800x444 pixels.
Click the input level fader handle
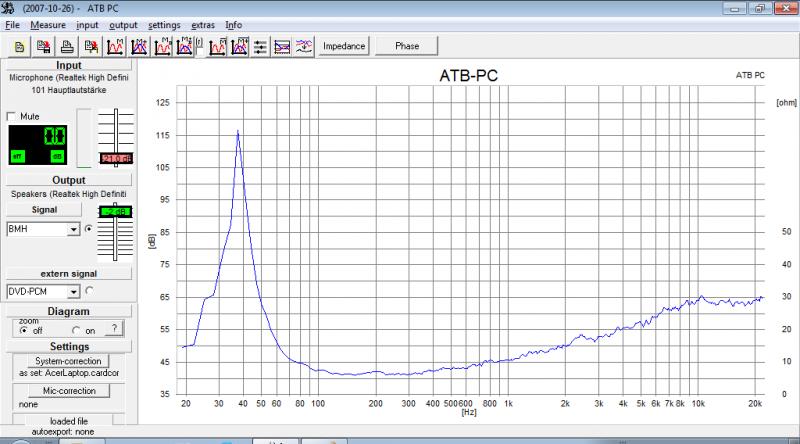[x=116, y=158]
